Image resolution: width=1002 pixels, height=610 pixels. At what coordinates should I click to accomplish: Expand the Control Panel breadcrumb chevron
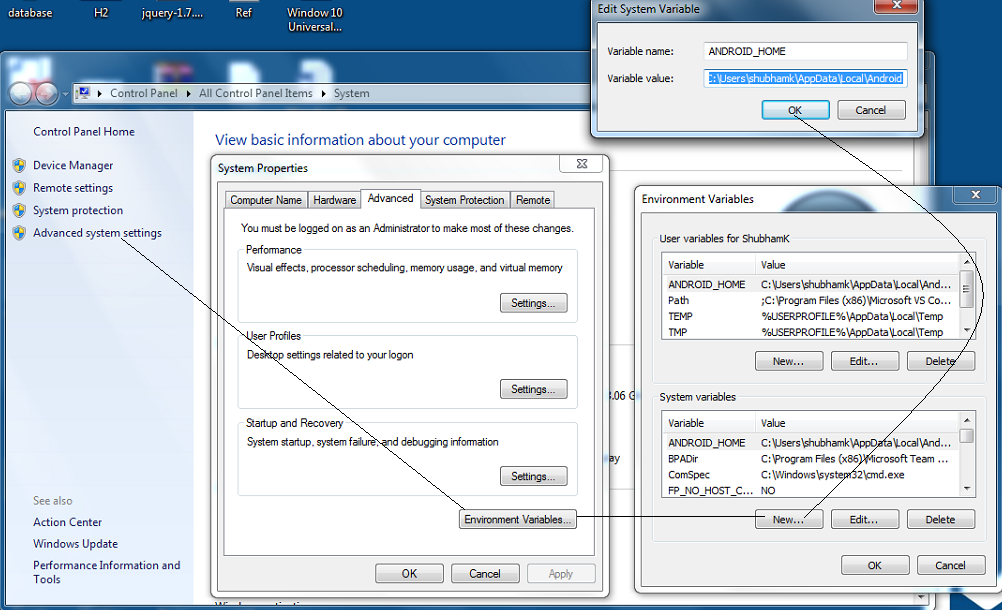pos(188,92)
